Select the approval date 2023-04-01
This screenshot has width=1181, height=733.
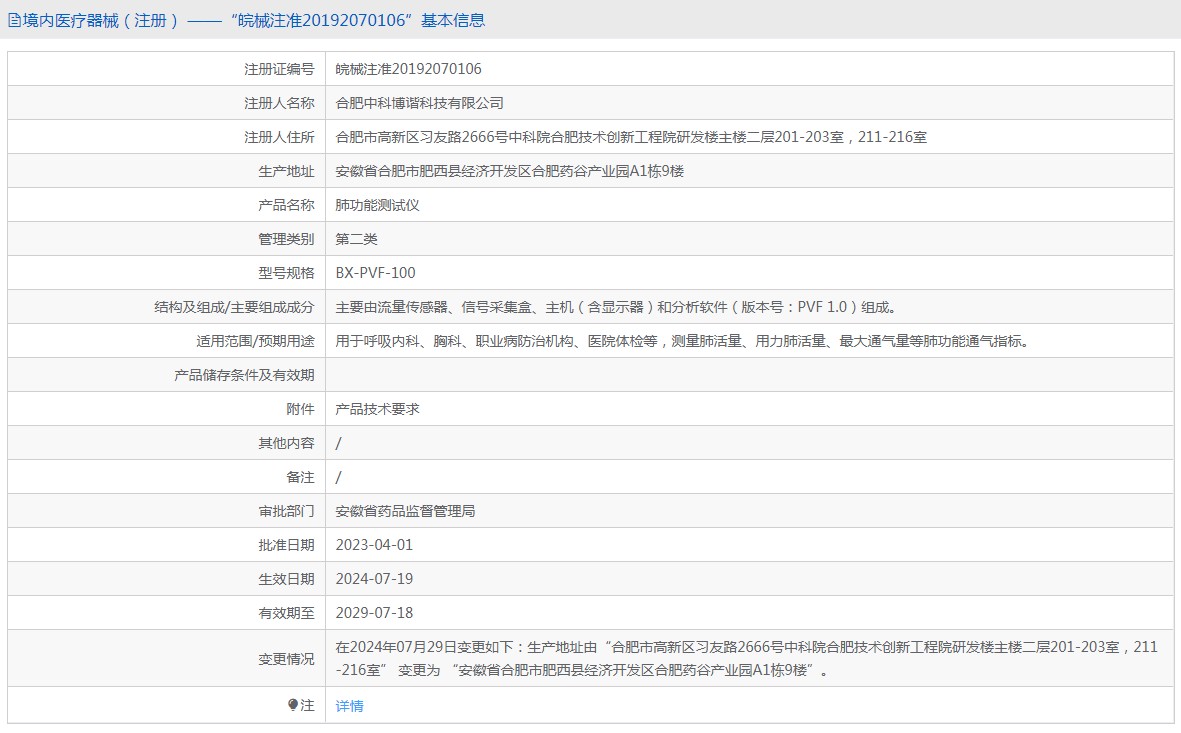pyautogui.click(x=374, y=545)
